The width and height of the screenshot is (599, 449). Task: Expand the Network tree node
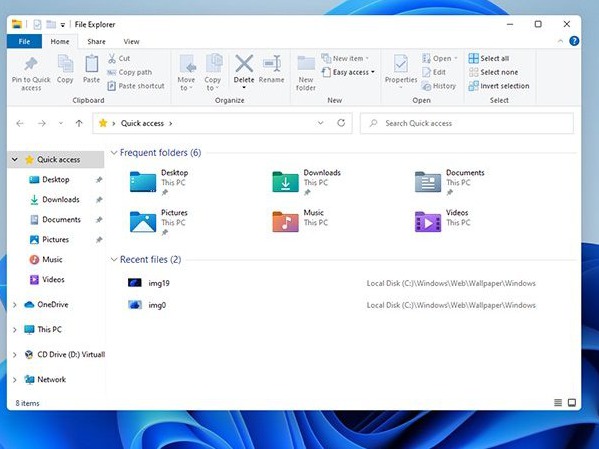click(15, 379)
